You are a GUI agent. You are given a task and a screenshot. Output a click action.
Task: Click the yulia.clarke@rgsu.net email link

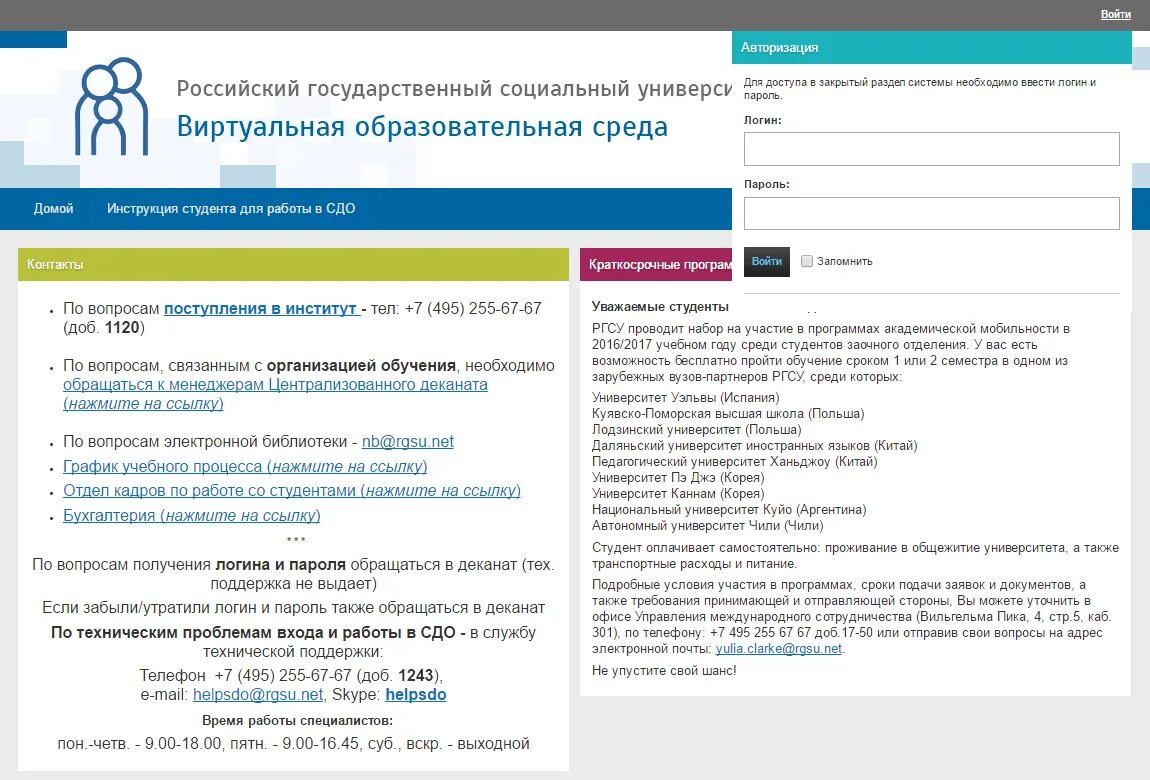click(779, 649)
